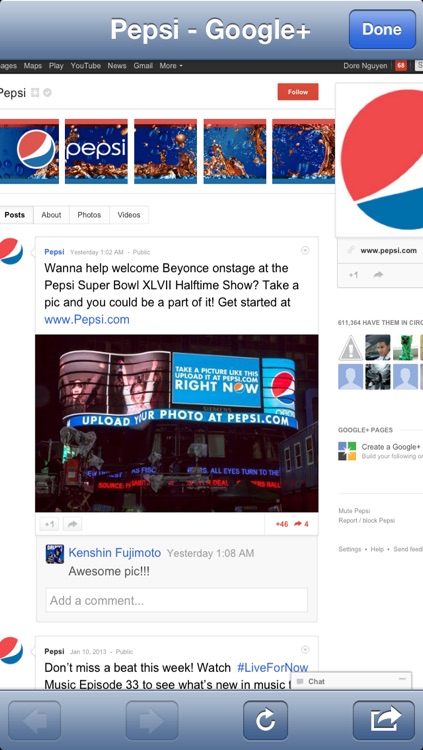Minimize the Chat panel

coord(402,679)
